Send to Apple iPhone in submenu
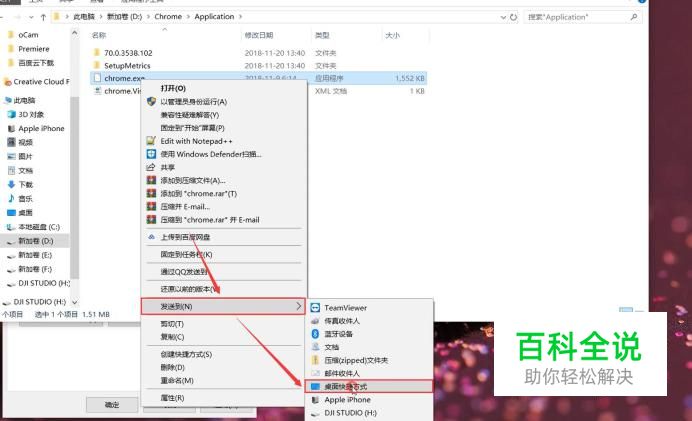Viewport: 692px width, 421px height. tap(347, 399)
